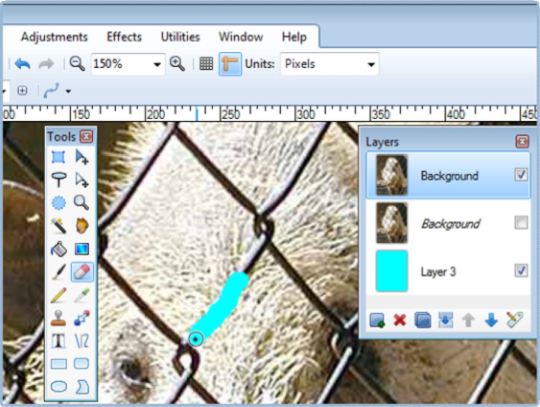
Task: Select the Rounded Rectangle shape tool
Action: click(82, 364)
